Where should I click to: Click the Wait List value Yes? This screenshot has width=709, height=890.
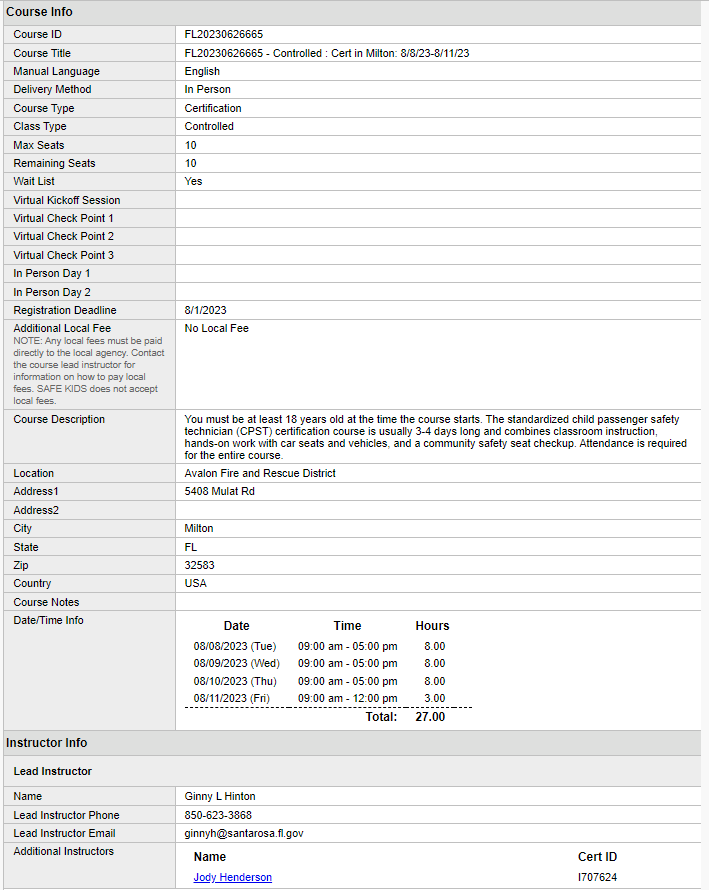pos(193,181)
